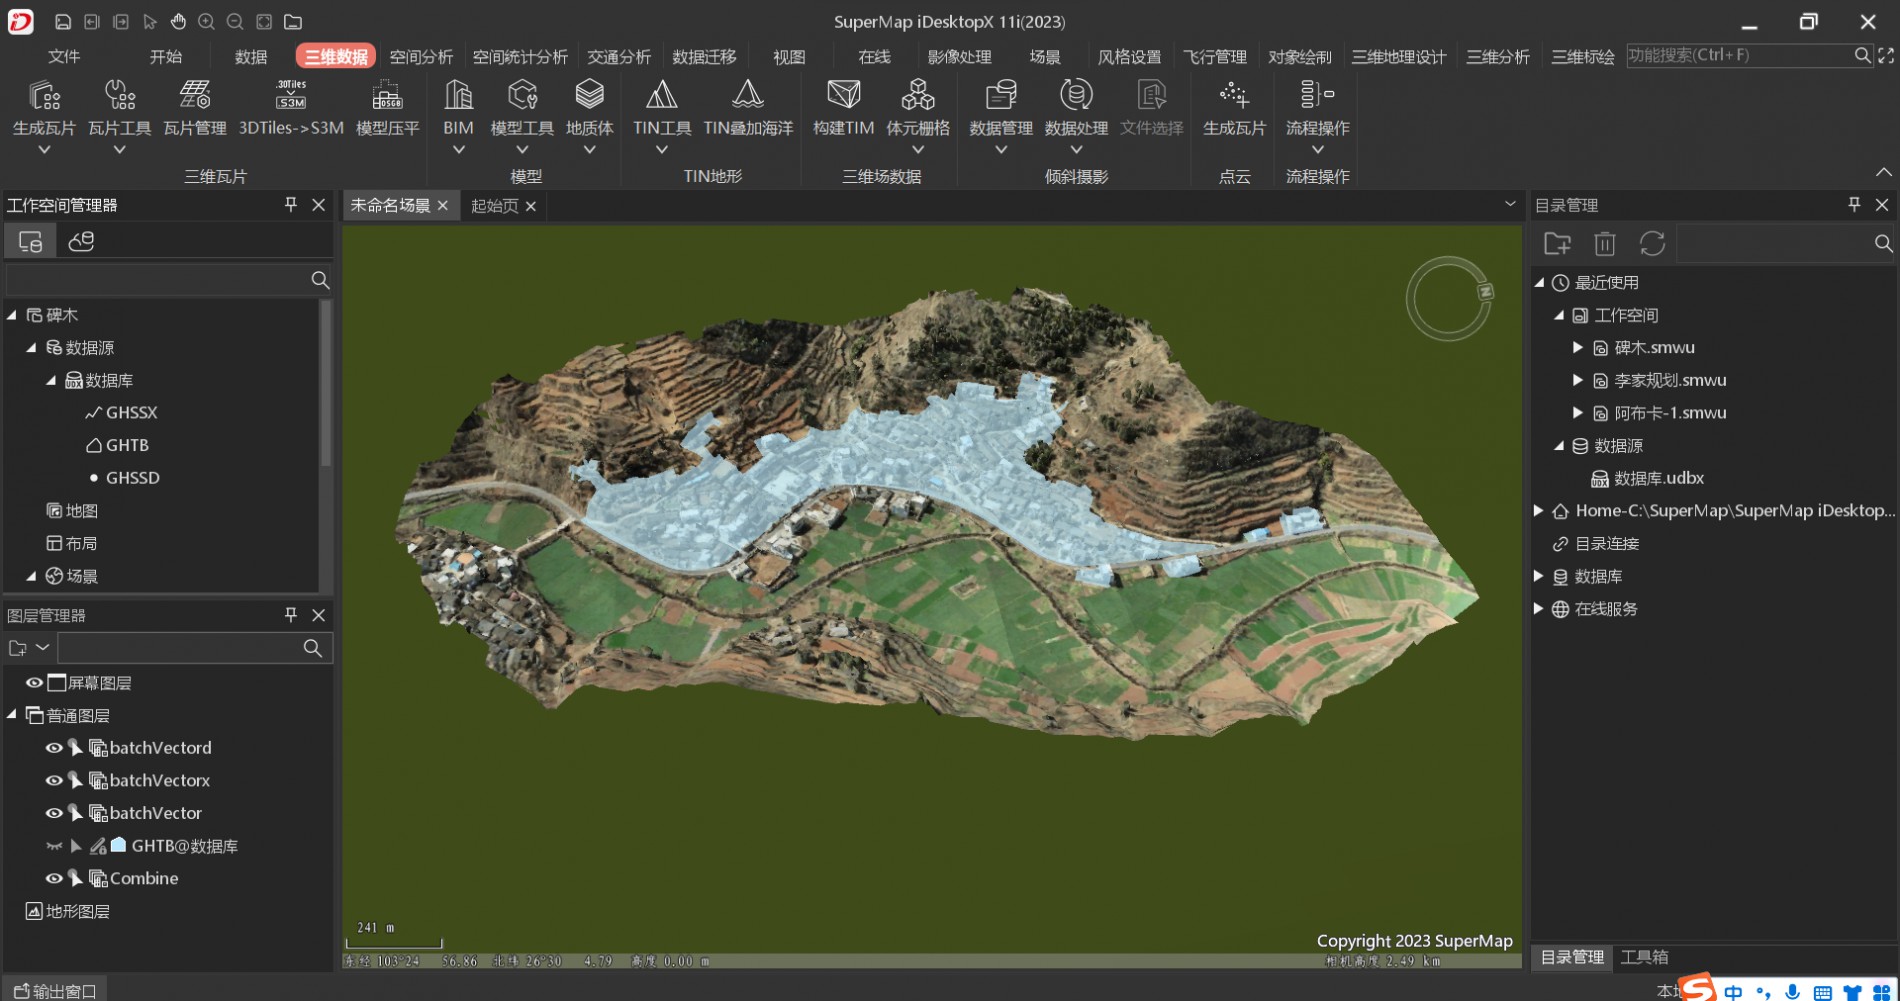The height and width of the screenshot is (1001, 1900).
Task: Open 数据管理 in oblique photography group
Action: tap(1001, 115)
